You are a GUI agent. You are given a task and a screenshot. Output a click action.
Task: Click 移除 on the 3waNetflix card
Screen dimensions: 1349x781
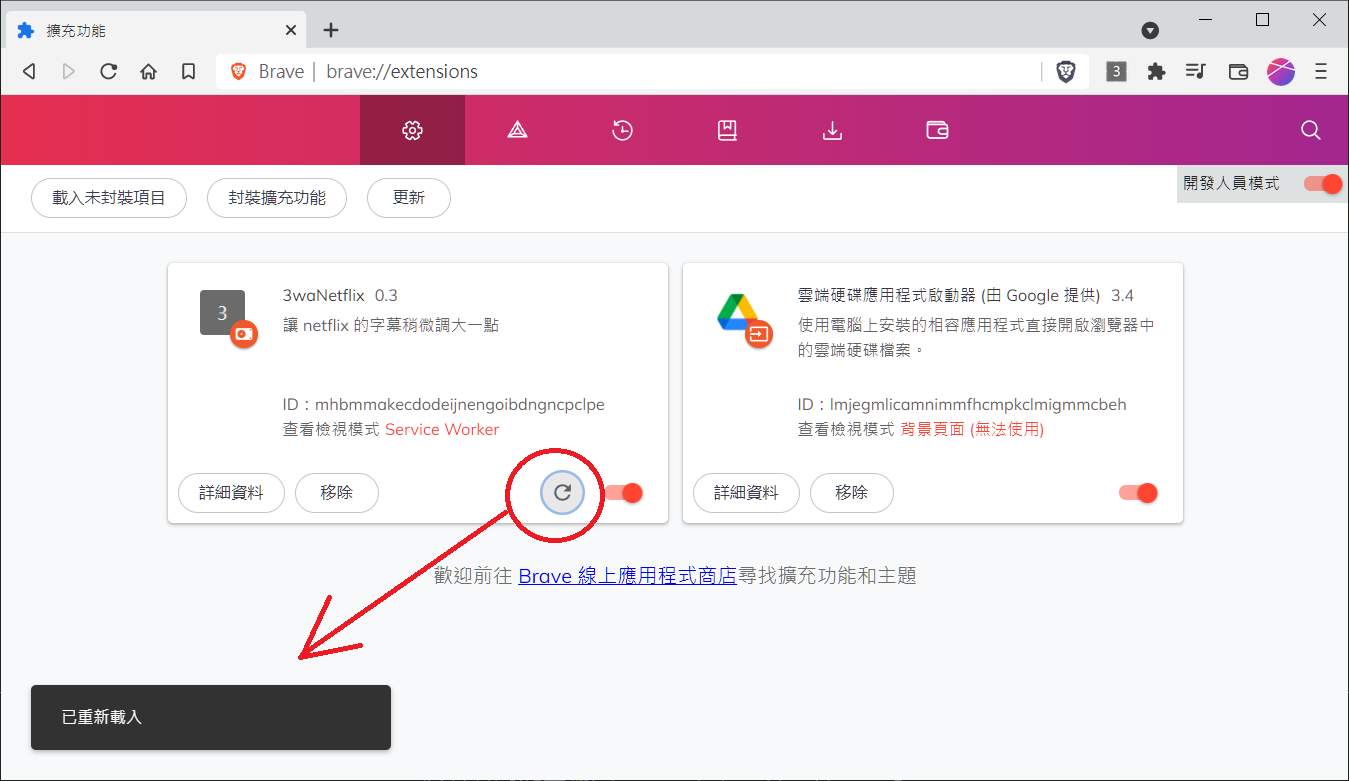337,493
